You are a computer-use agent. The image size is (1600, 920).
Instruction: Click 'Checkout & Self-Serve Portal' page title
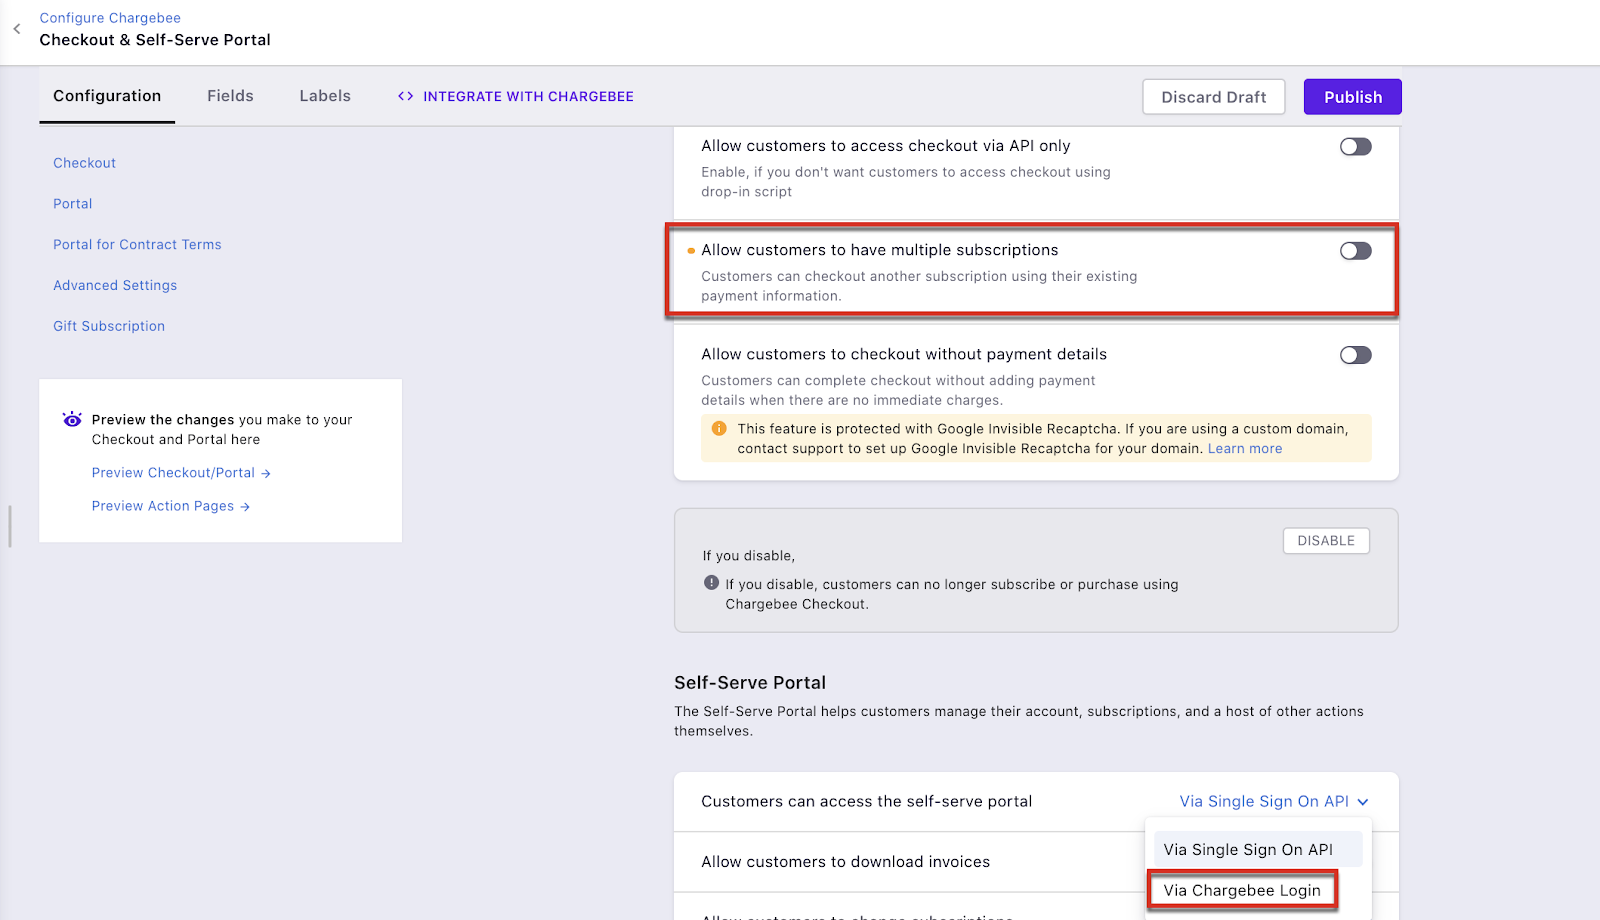pos(155,40)
